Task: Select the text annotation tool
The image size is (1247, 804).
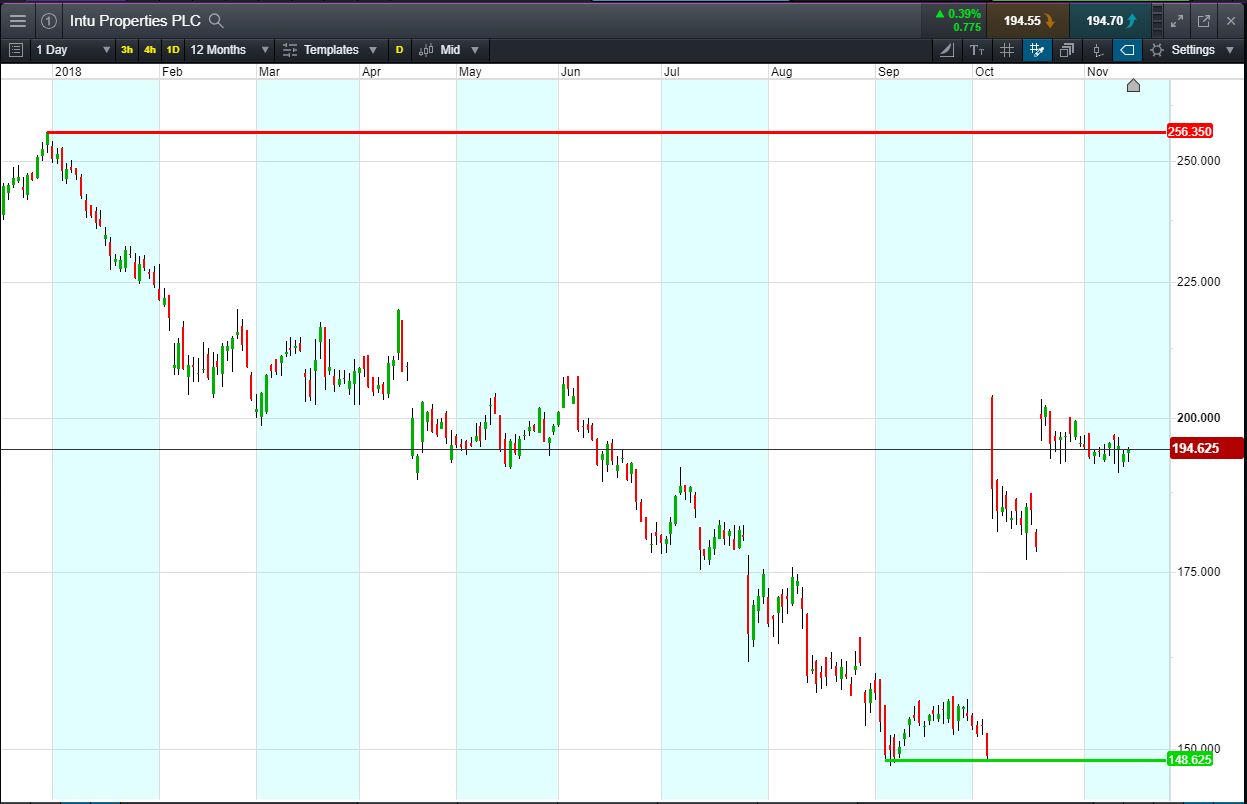Action: point(977,49)
